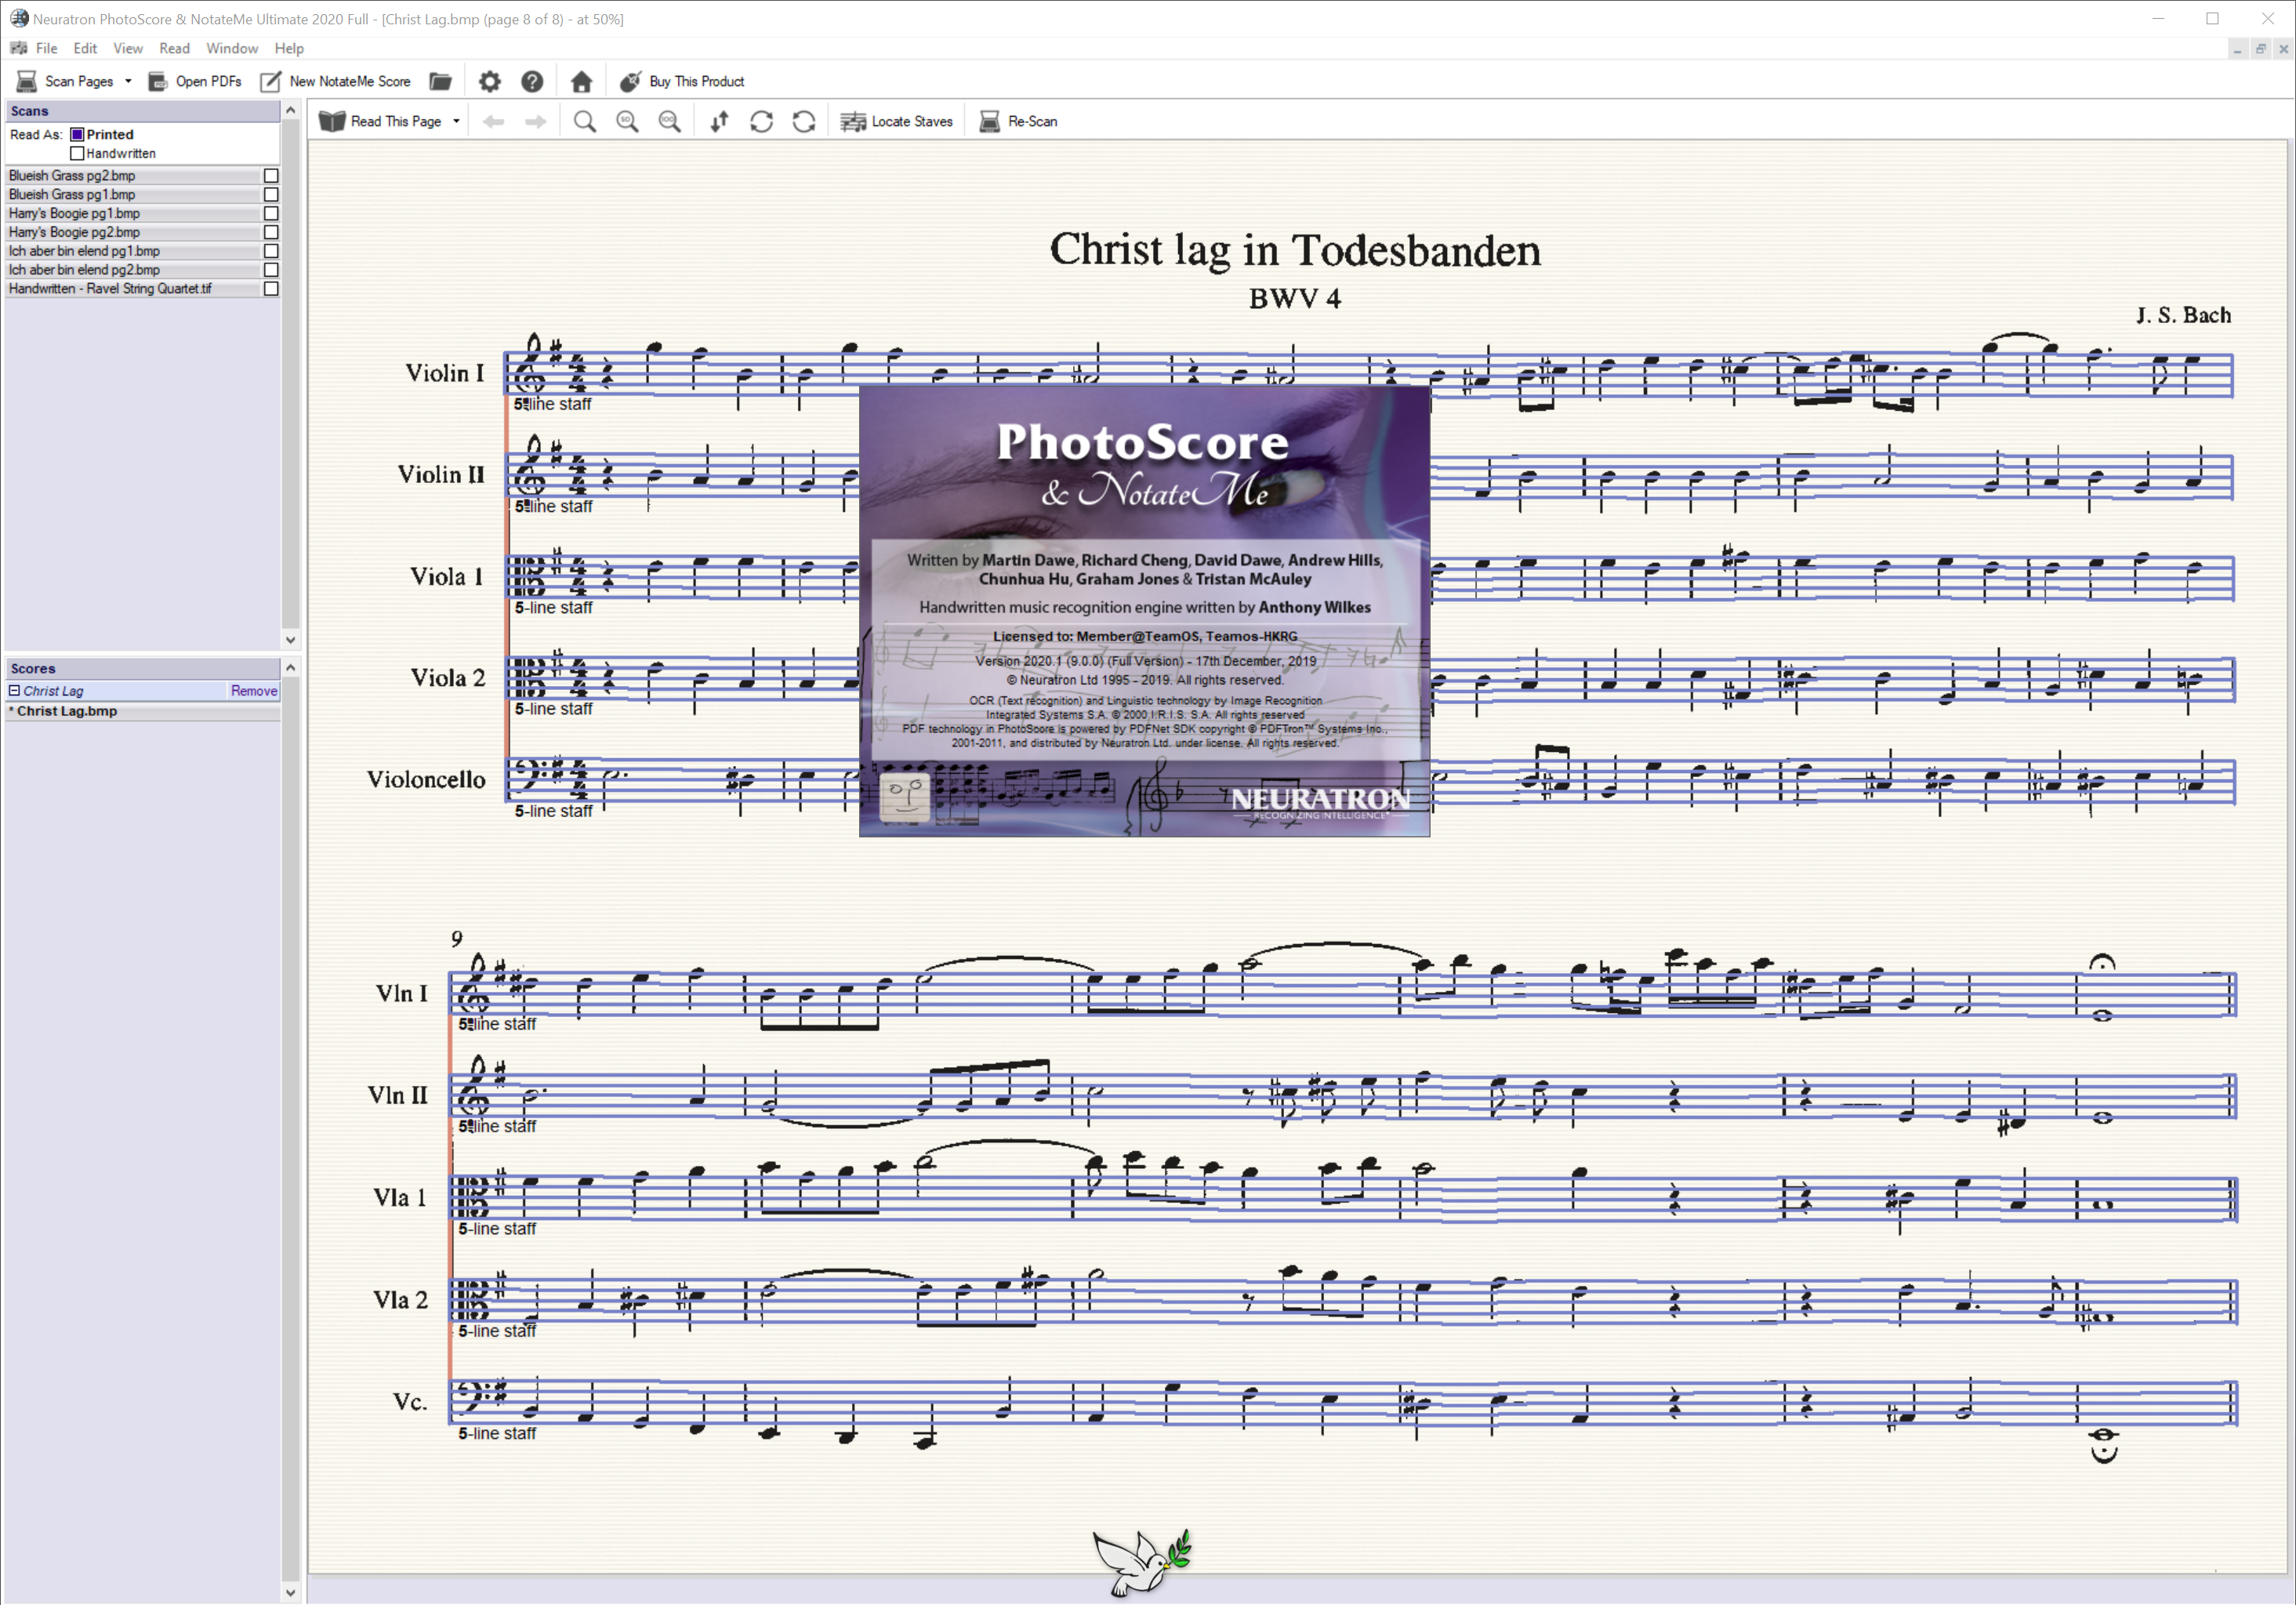The image size is (2296, 1605).
Task: Select the Christ Lag.bmp page in Scores
Action: click(143, 711)
